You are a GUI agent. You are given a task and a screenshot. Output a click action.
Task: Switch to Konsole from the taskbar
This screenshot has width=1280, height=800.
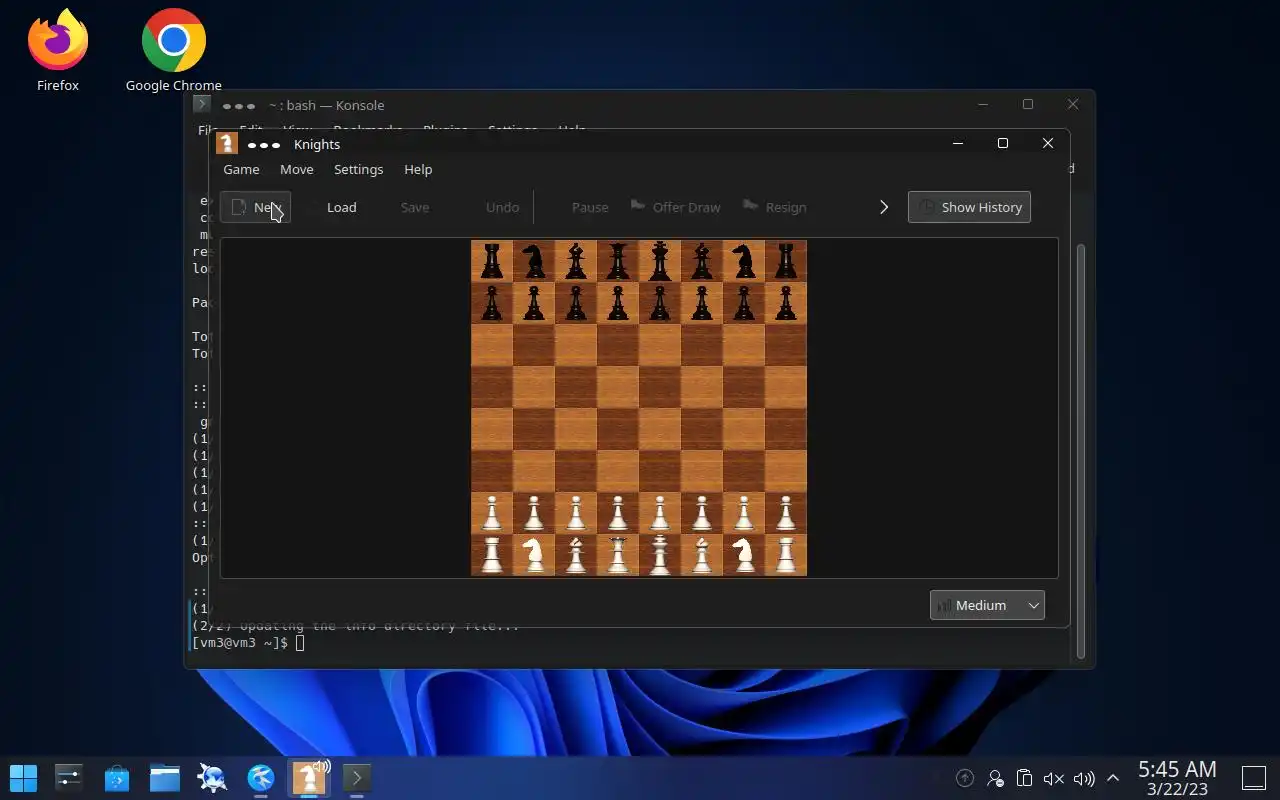coord(357,777)
